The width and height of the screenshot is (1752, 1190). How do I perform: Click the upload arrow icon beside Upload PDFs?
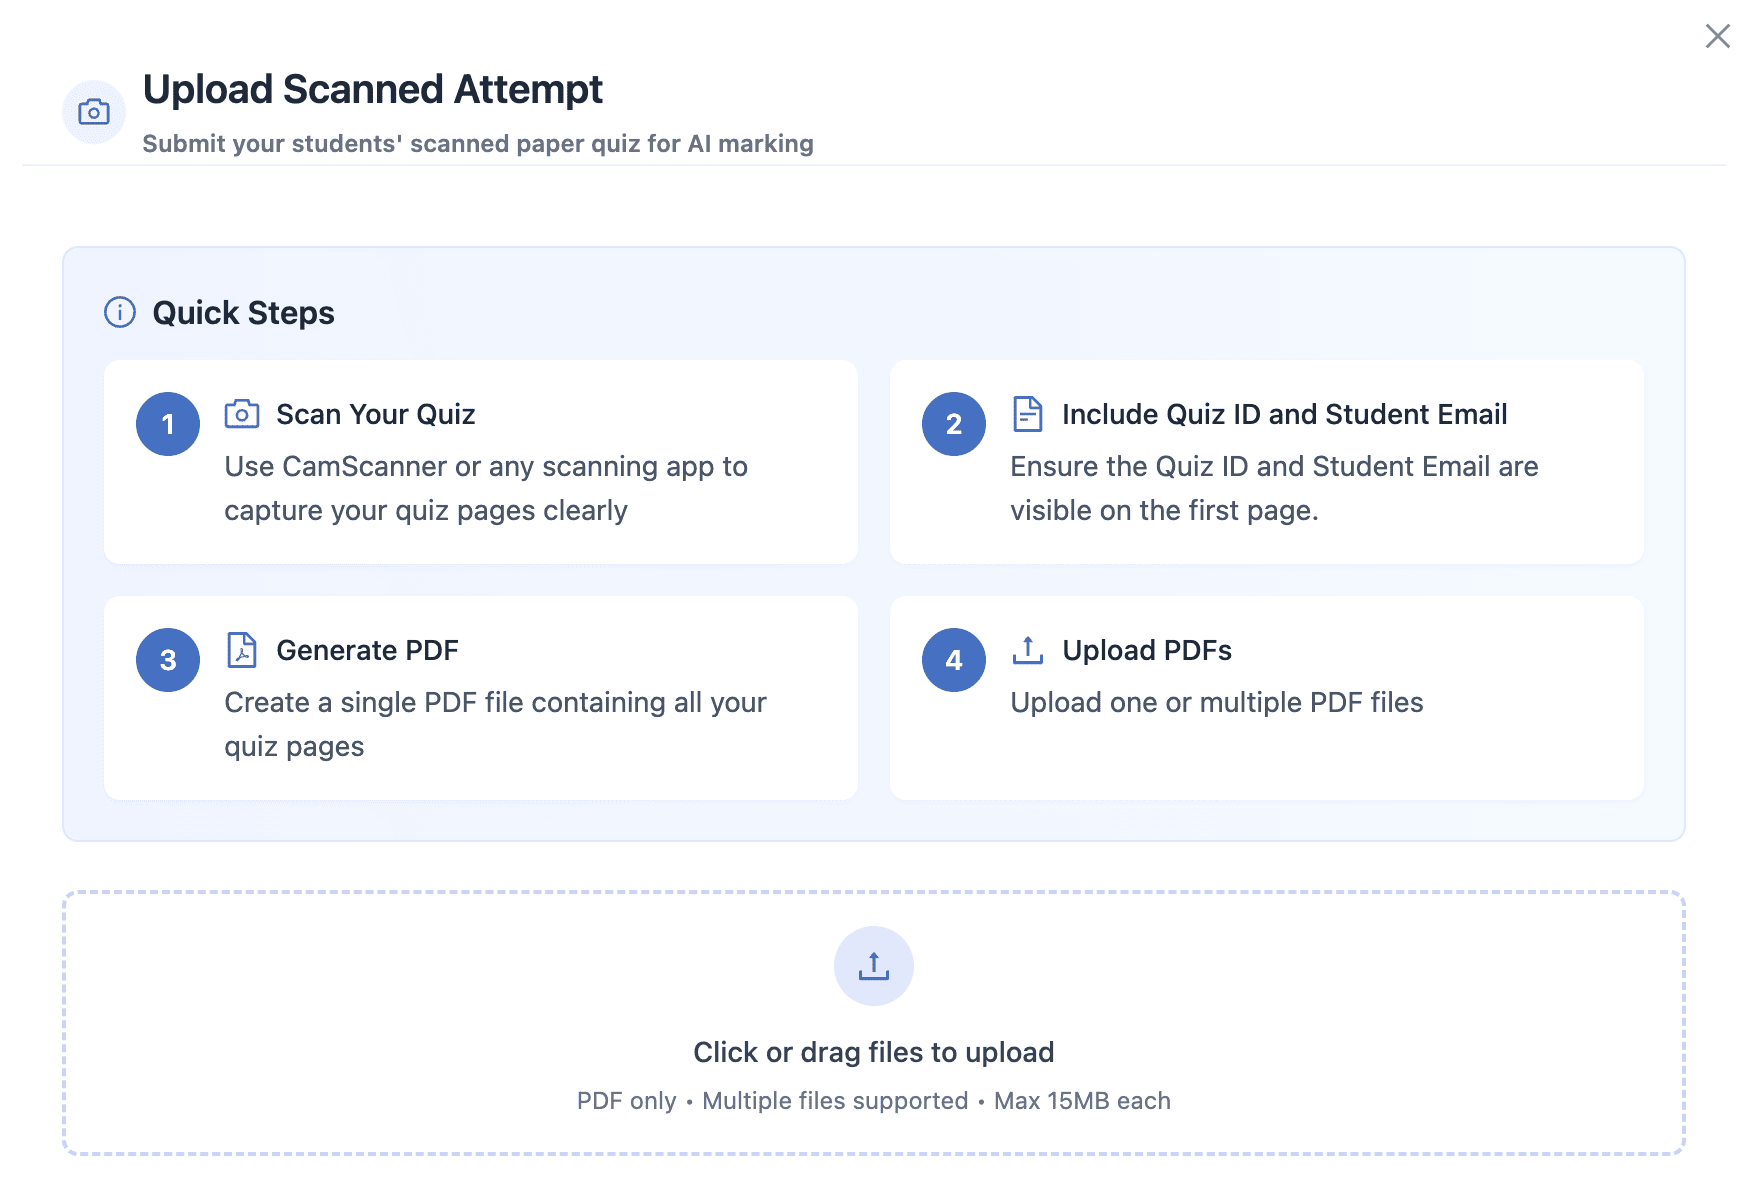[1027, 650]
